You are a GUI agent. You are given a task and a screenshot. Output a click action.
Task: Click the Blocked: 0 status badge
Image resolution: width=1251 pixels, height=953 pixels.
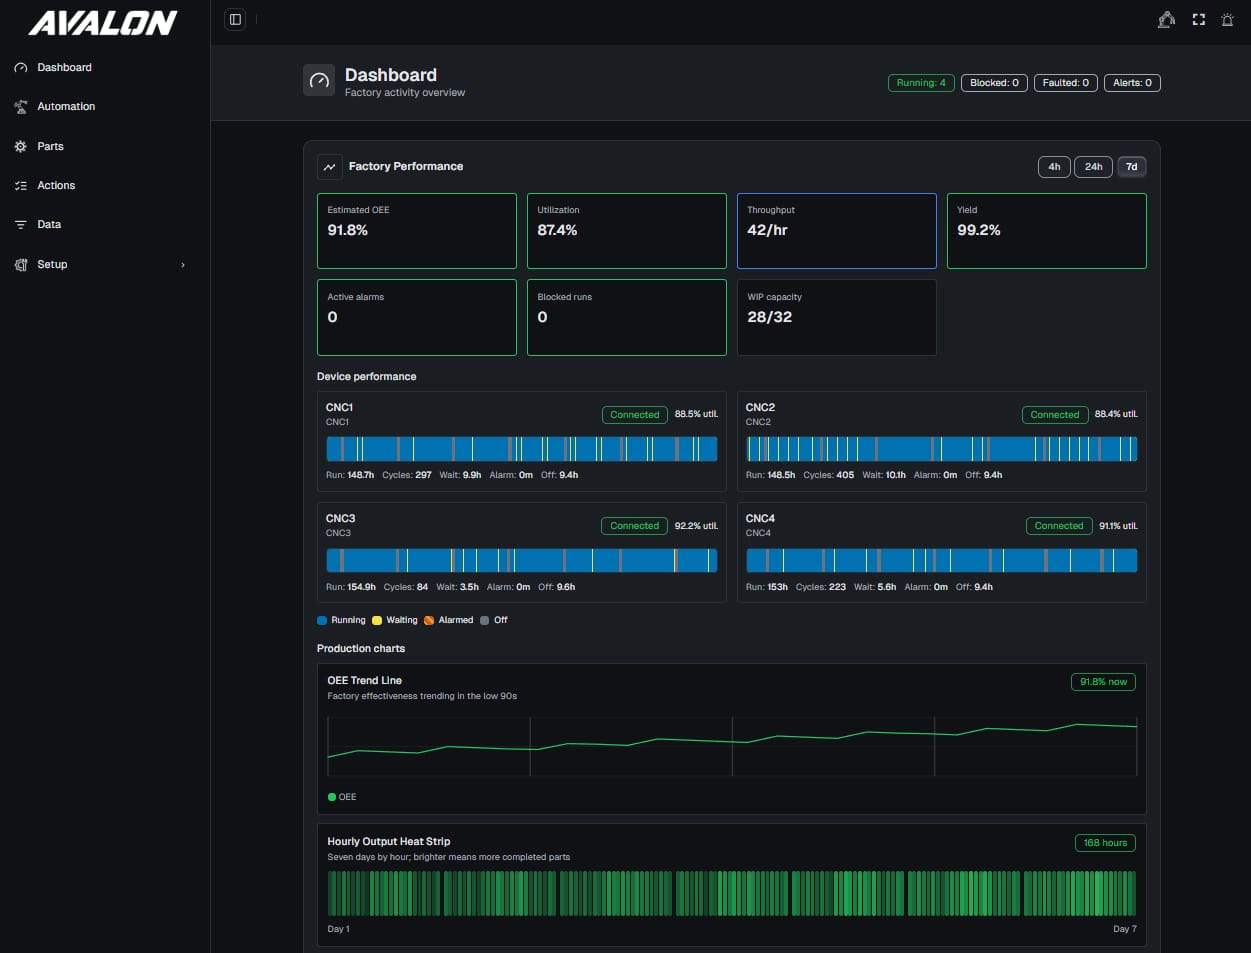coord(994,83)
